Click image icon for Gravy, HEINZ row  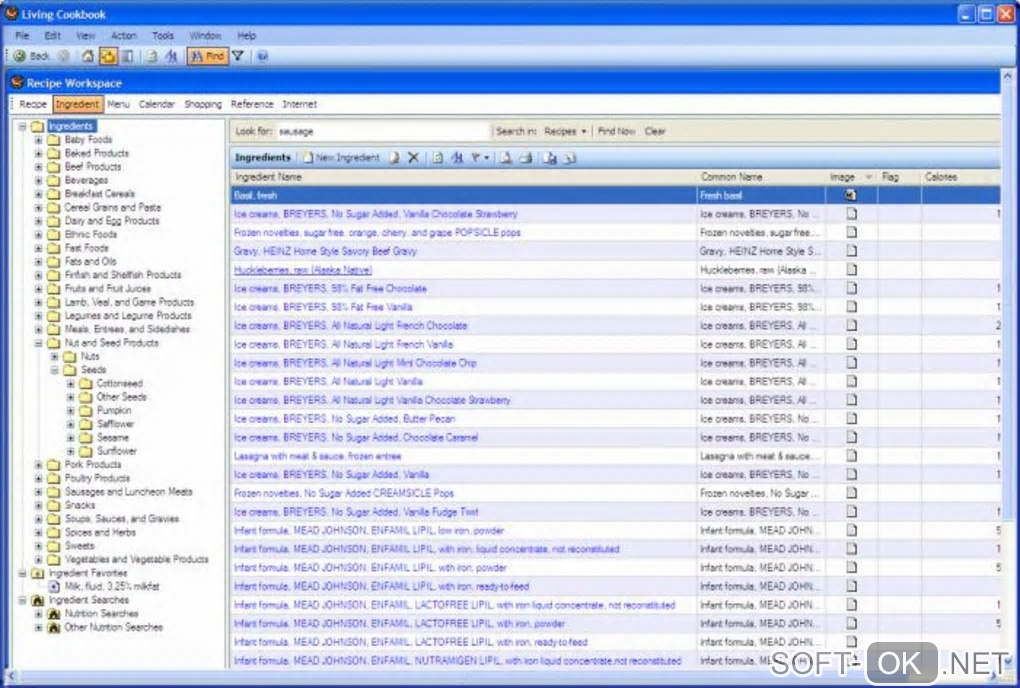tap(852, 251)
